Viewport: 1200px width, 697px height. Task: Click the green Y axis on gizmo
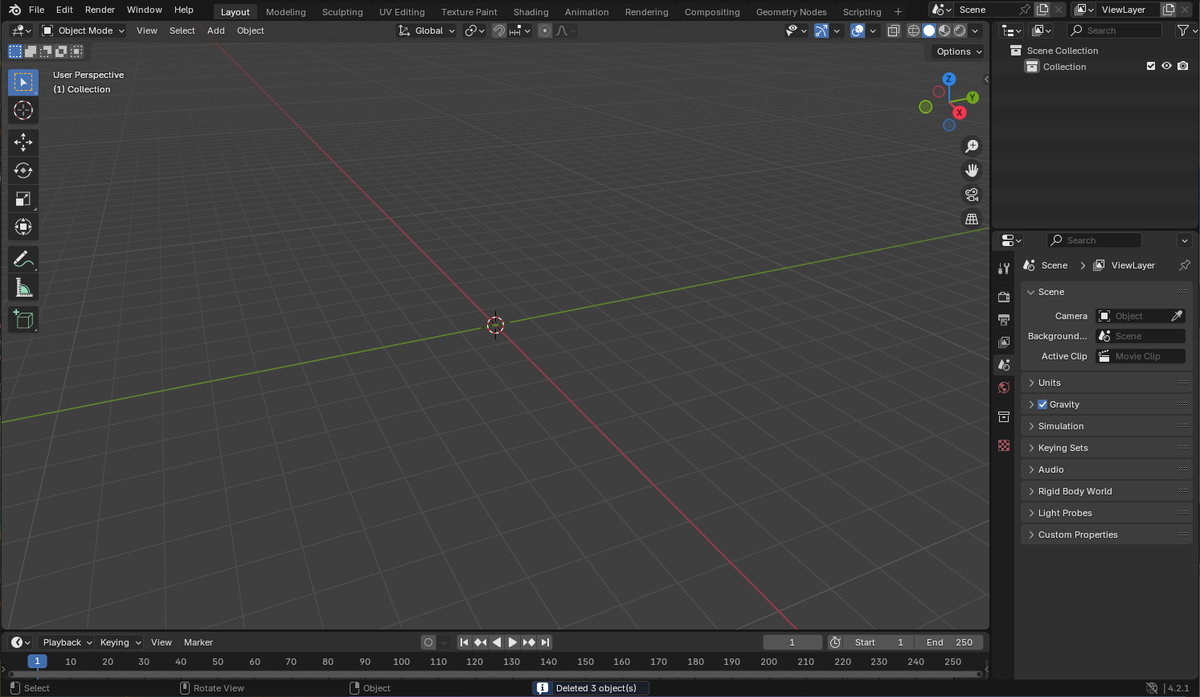(x=972, y=97)
